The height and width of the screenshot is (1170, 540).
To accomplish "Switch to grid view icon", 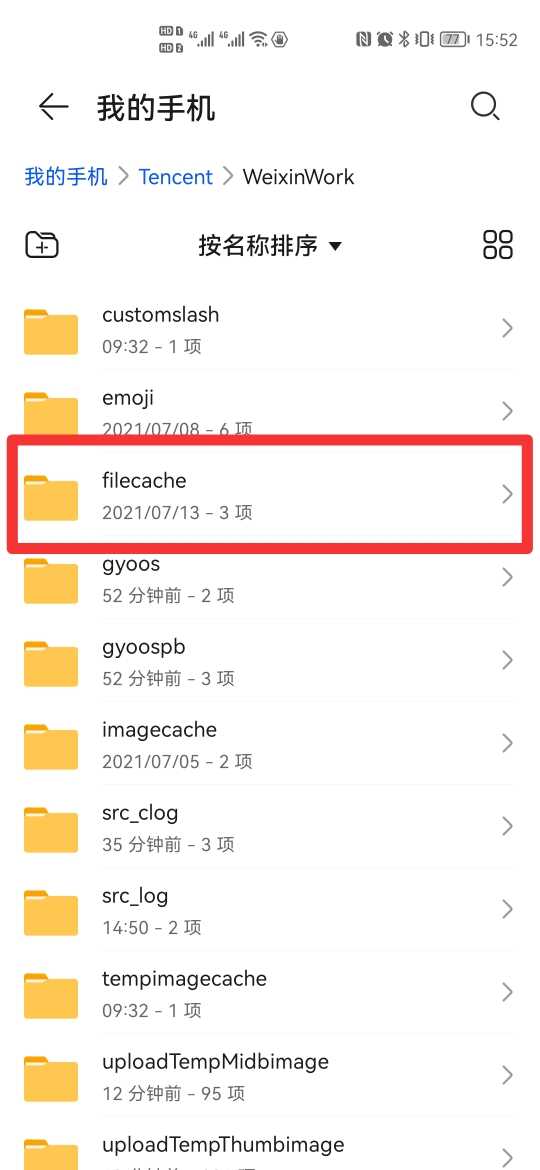I will pyautogui.click(x=497, y=244).
